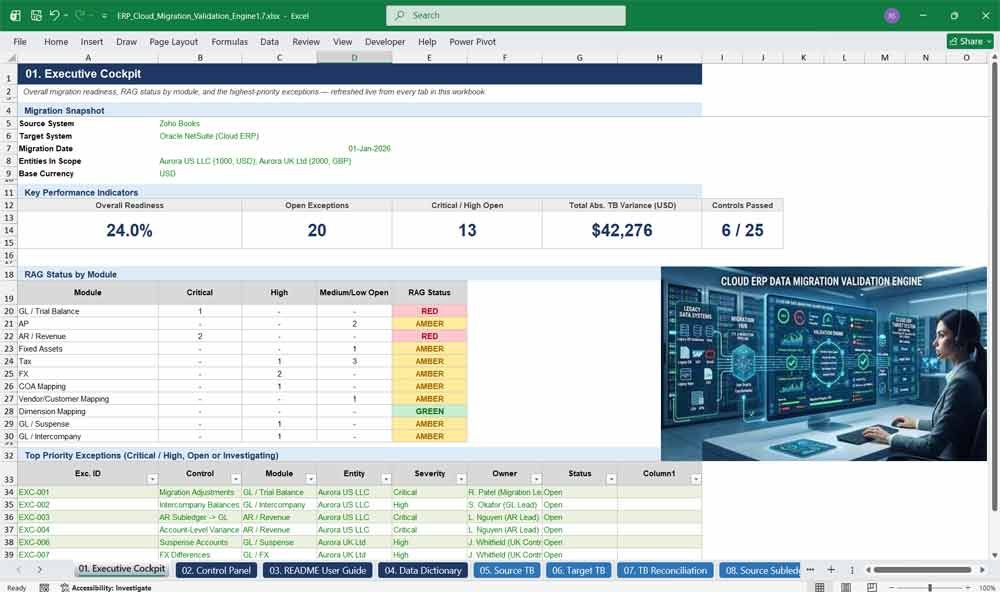The image size is (1000, 592).
Task: Open the Draw ribbon tab
Action: (126, 41)
